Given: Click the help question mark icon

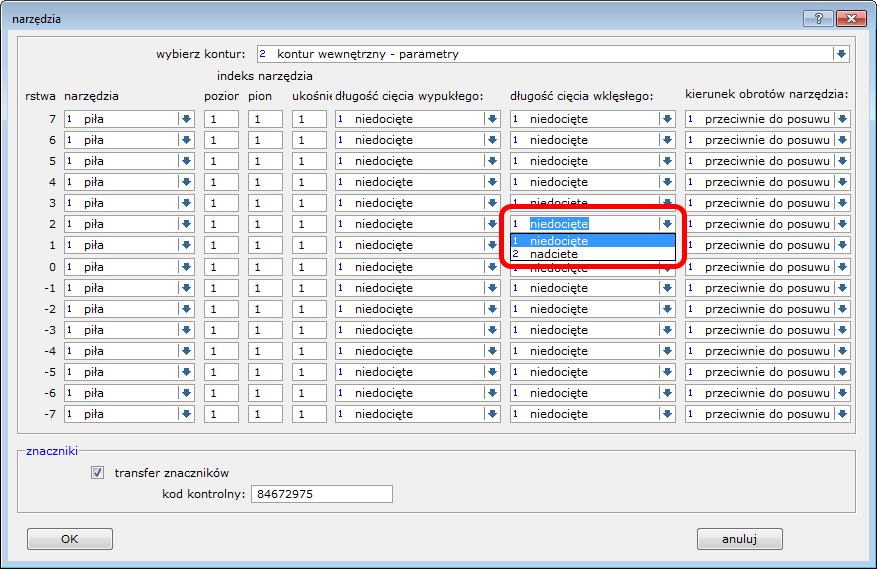Looking at the screenshot, I should coord(819,18).
